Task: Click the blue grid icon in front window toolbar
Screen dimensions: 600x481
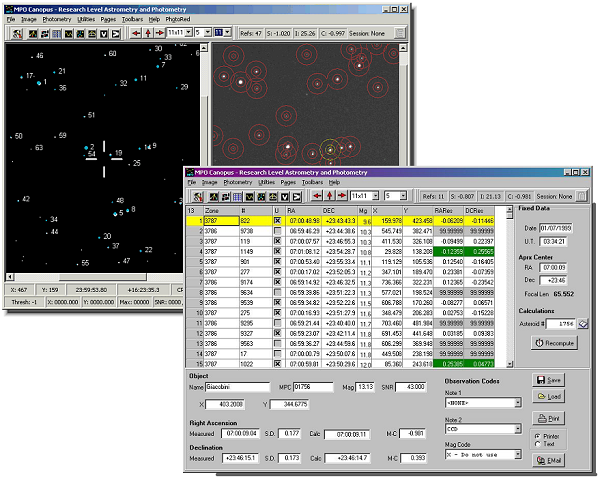Action: 238,197
